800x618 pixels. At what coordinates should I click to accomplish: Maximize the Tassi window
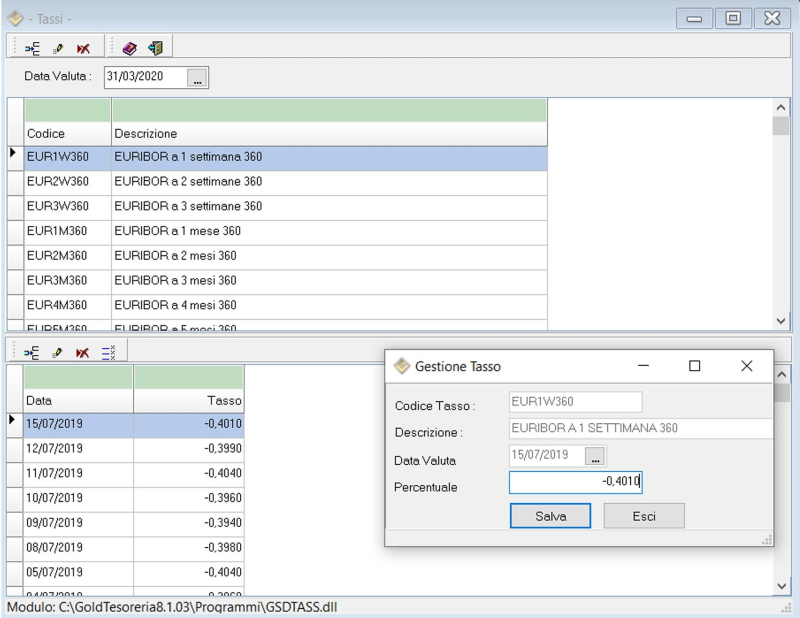(x=733, y=19)
